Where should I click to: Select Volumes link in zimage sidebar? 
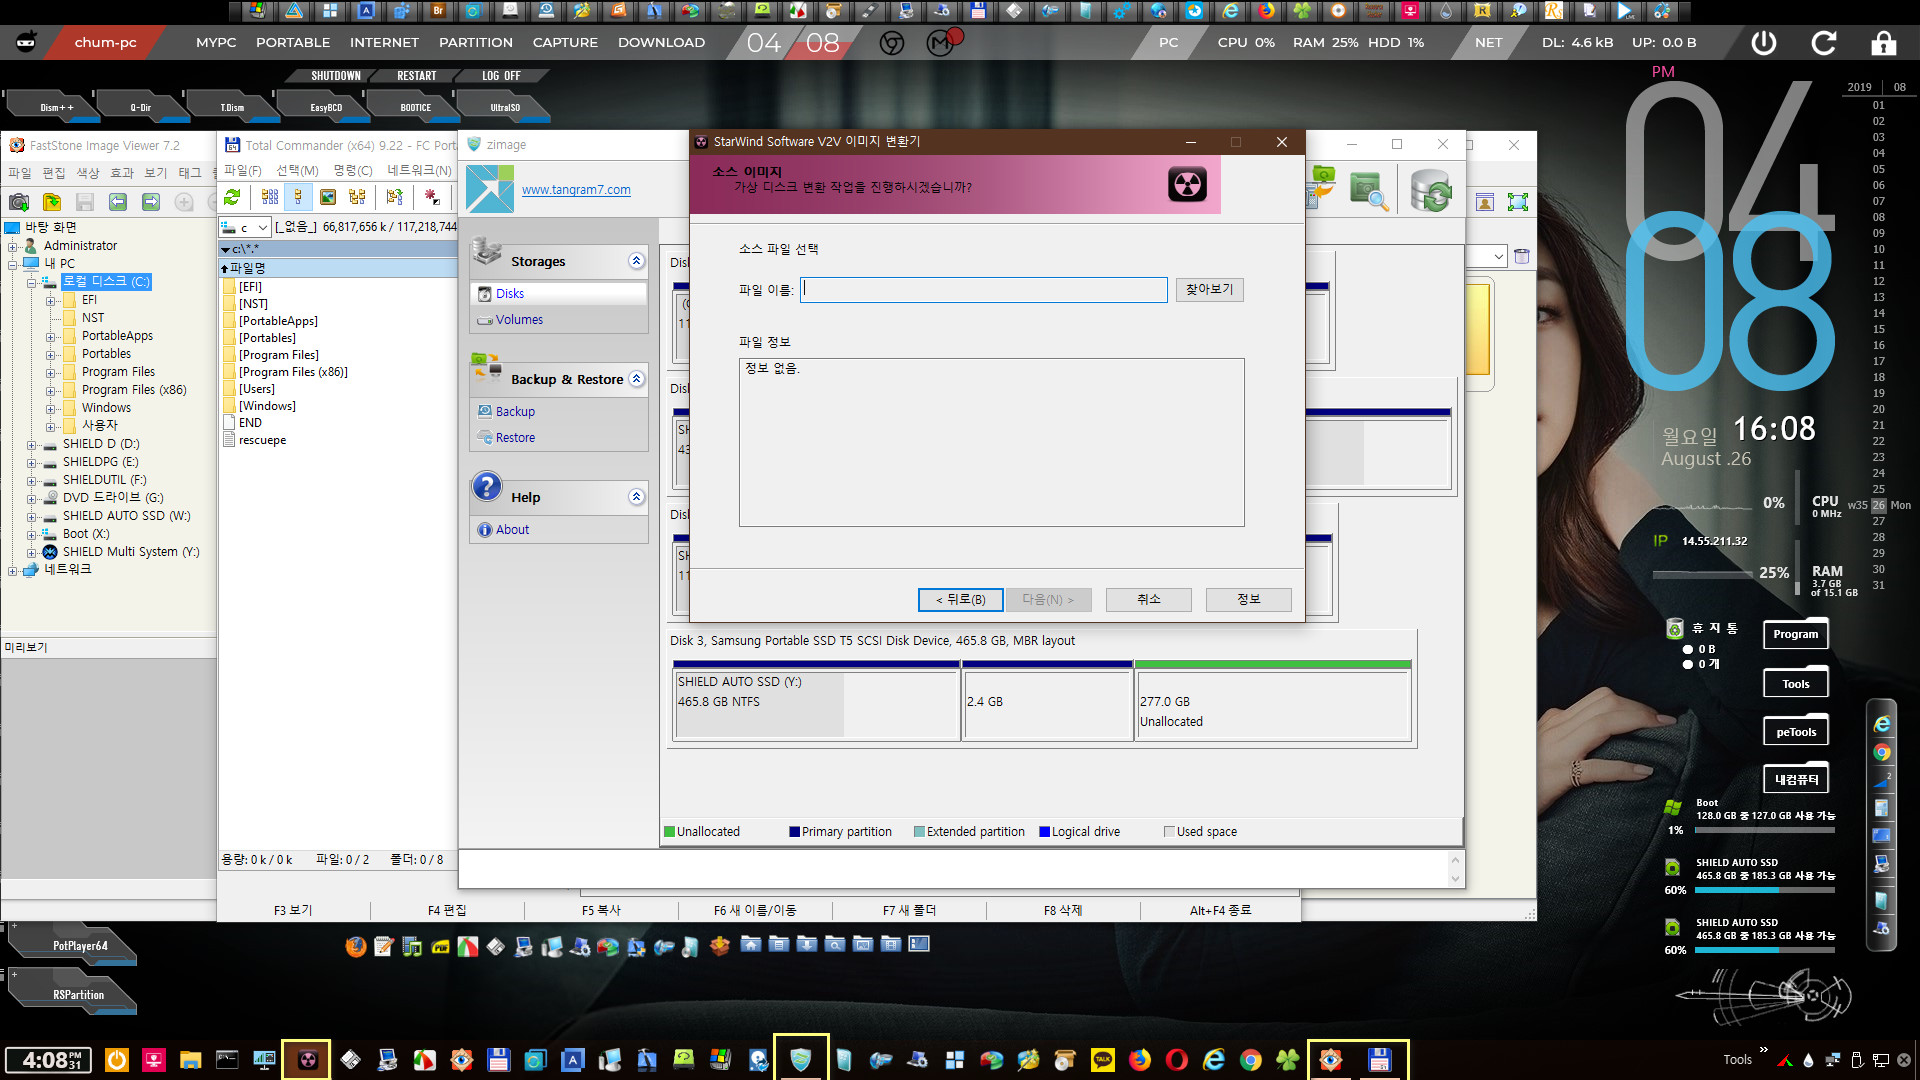pos(519,320)
